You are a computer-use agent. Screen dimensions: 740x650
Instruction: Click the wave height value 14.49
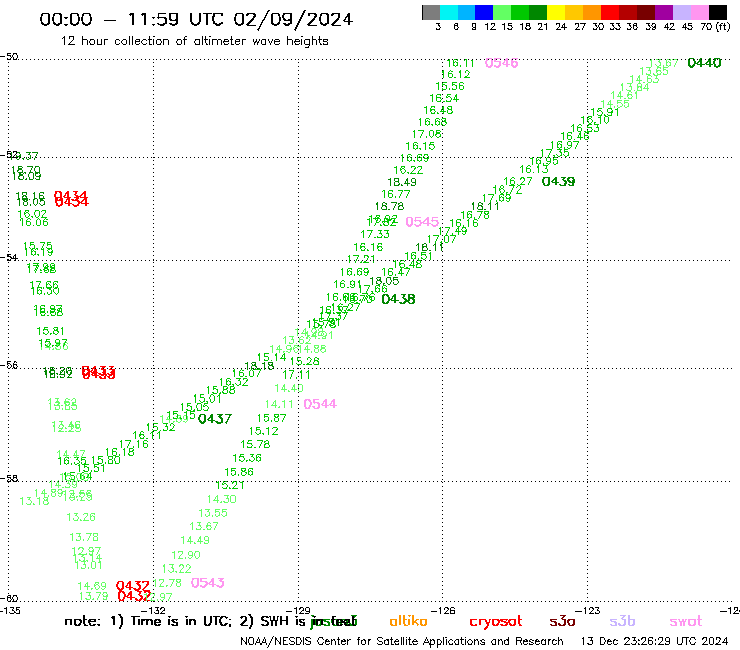195,540
